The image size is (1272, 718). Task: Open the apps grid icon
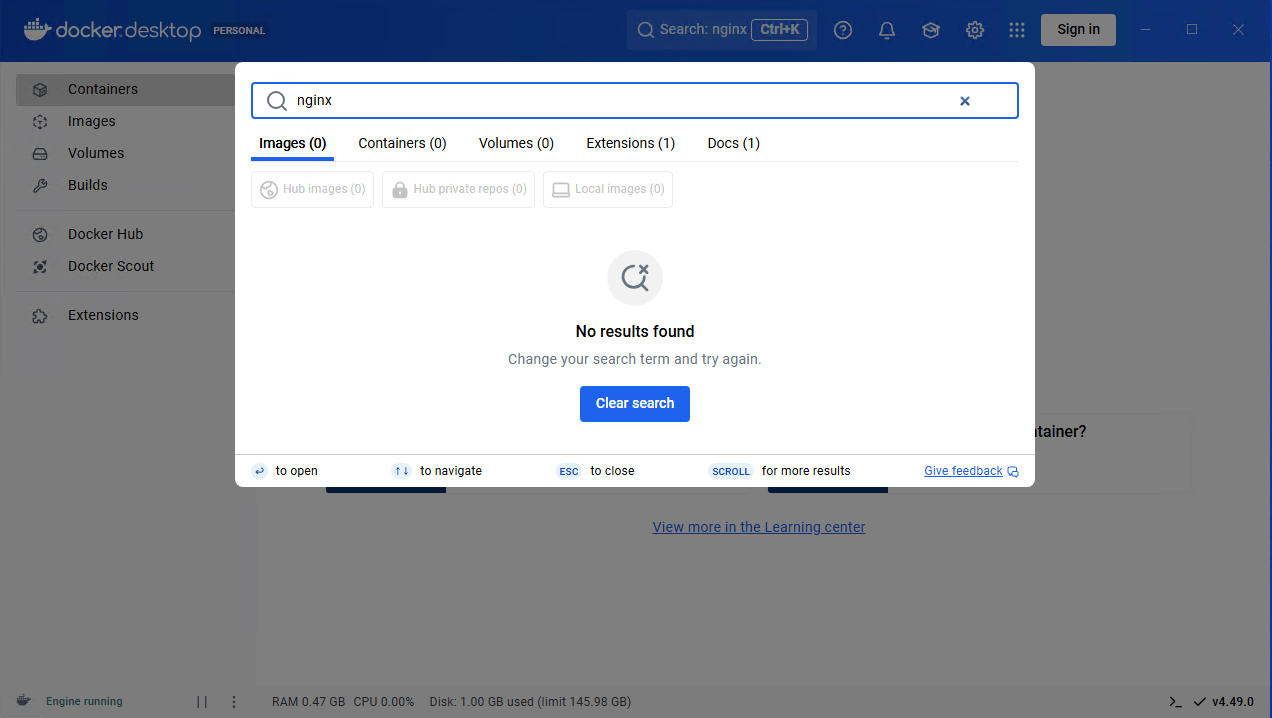click(1017, 30)
